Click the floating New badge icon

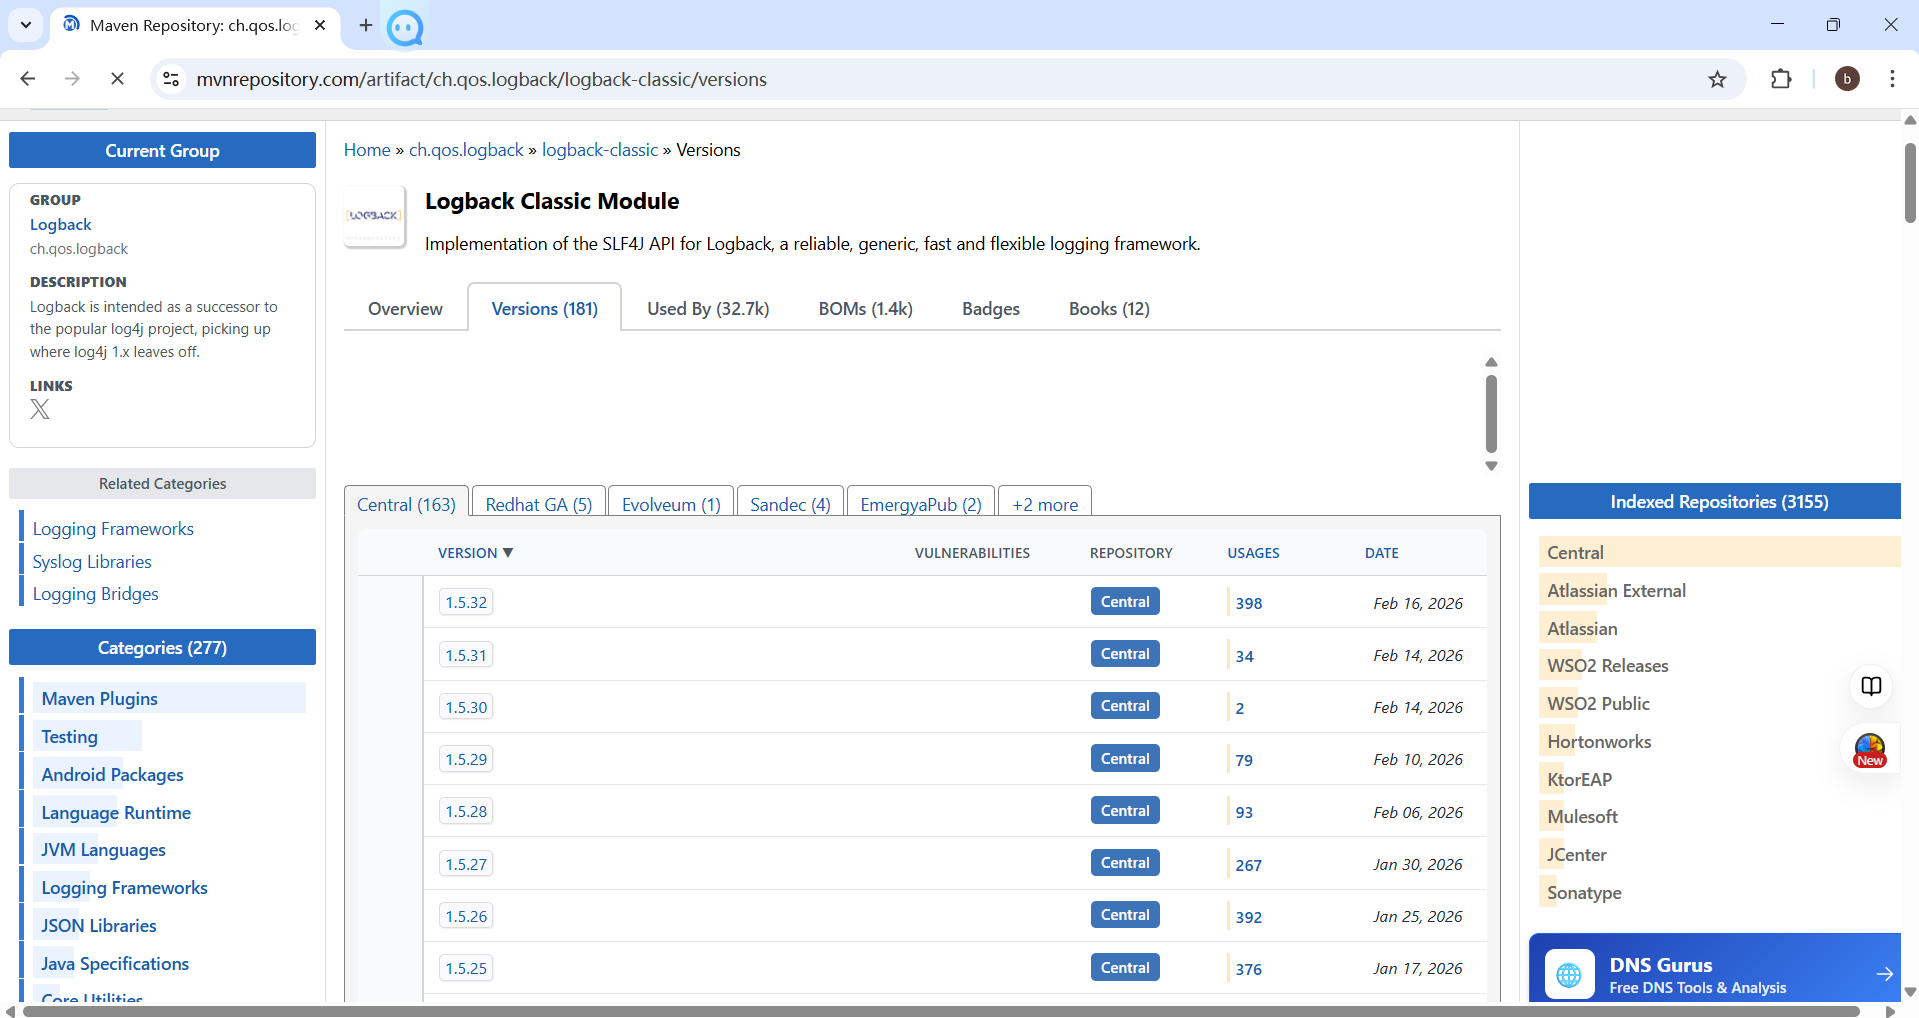pos(1870,750)
